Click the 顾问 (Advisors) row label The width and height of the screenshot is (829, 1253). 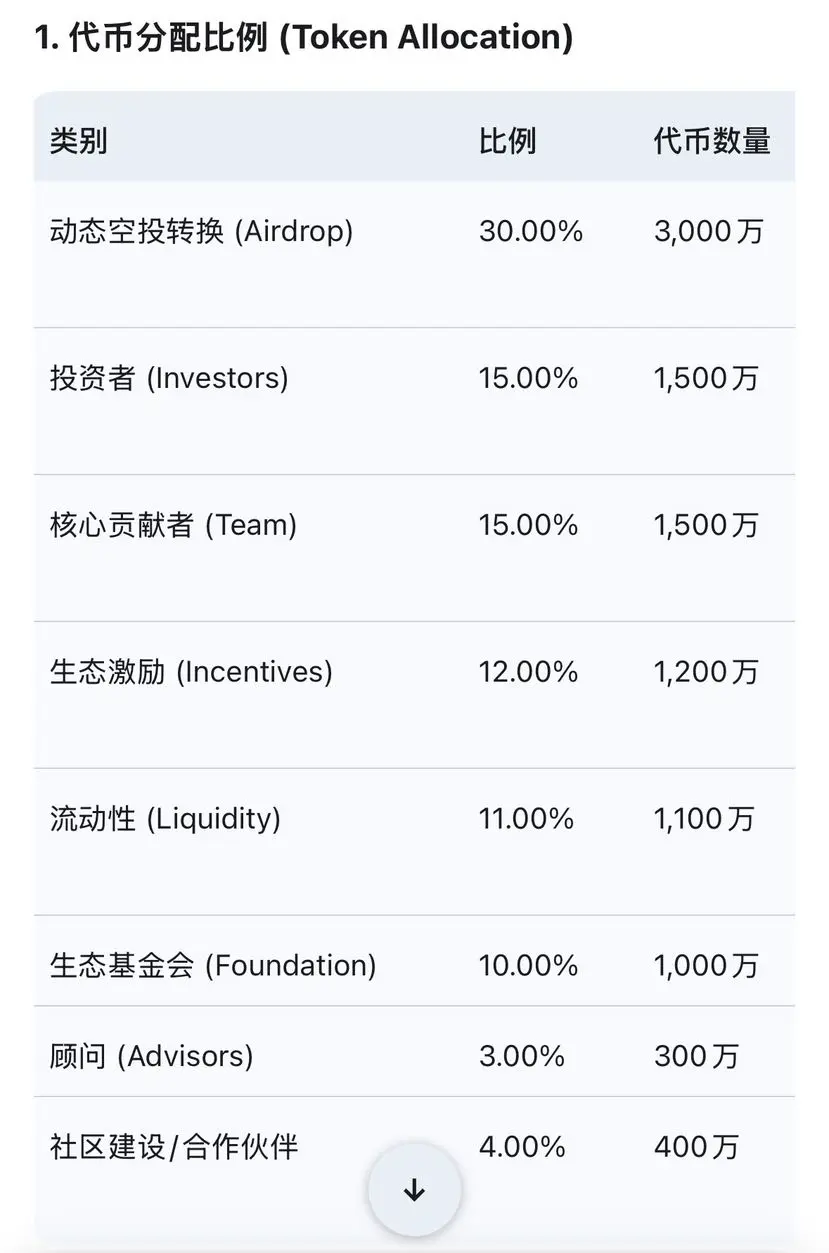point(151,1056)
